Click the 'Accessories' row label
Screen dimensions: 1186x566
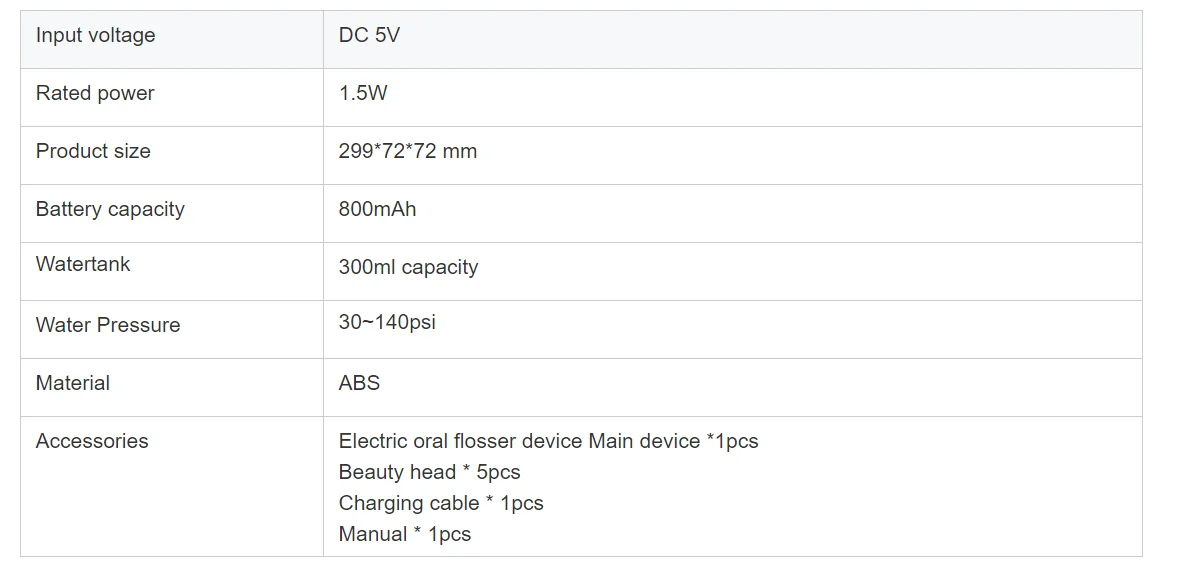(92, 442)
